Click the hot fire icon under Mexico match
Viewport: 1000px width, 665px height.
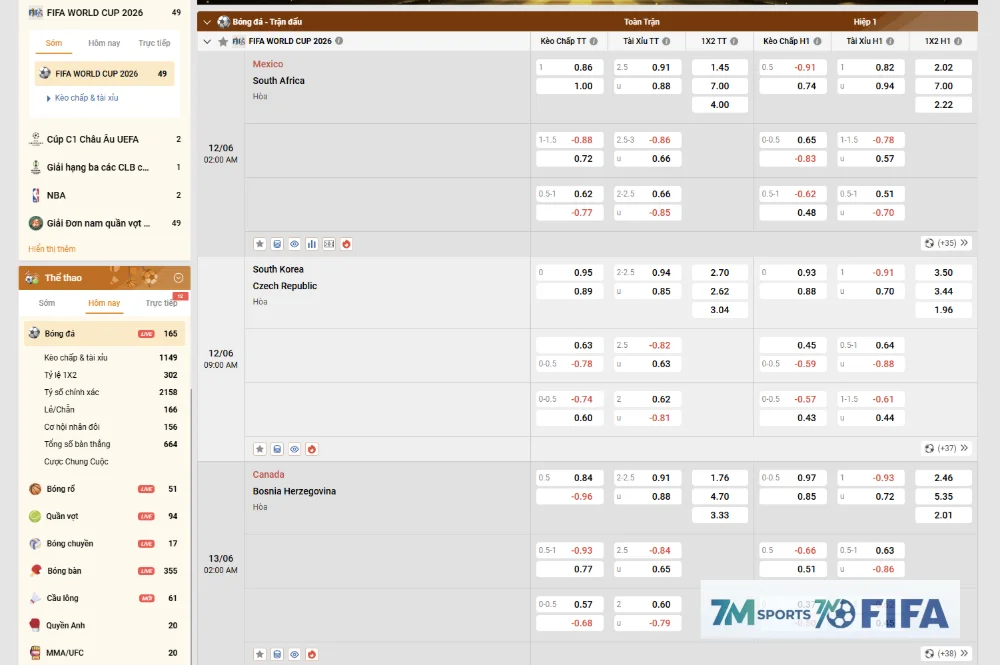(x=346, y=244)
